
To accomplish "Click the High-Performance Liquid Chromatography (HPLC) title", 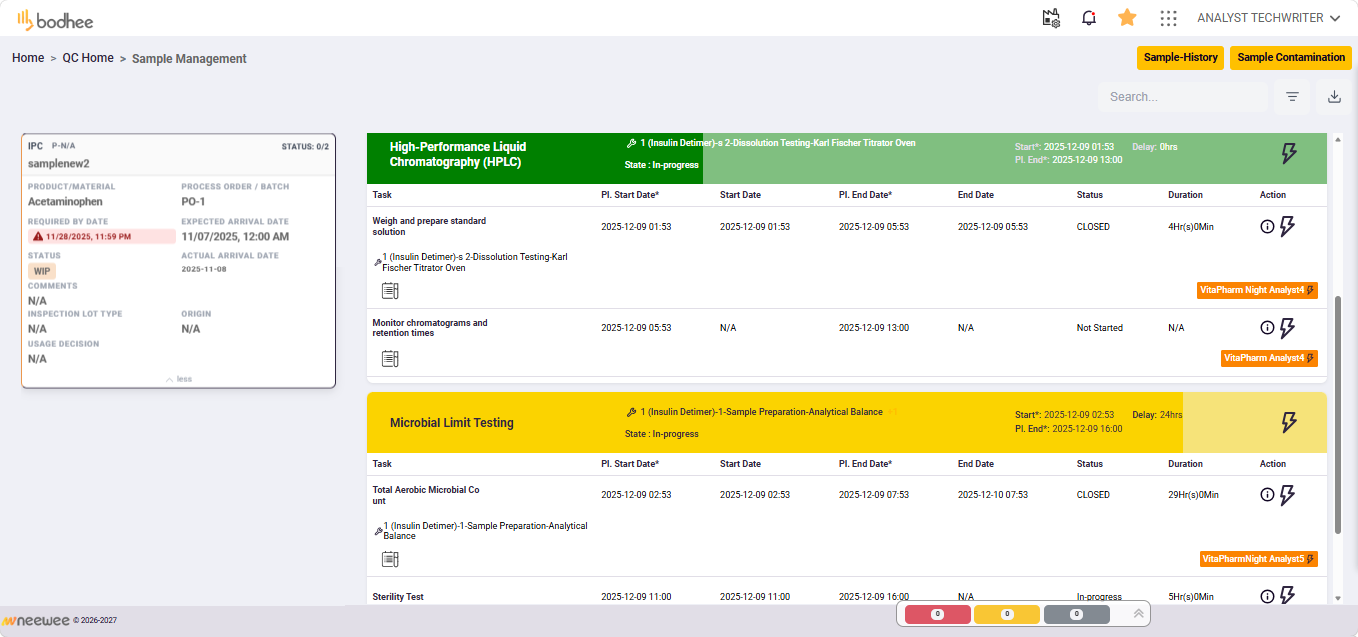I will (x=458, y=154).
